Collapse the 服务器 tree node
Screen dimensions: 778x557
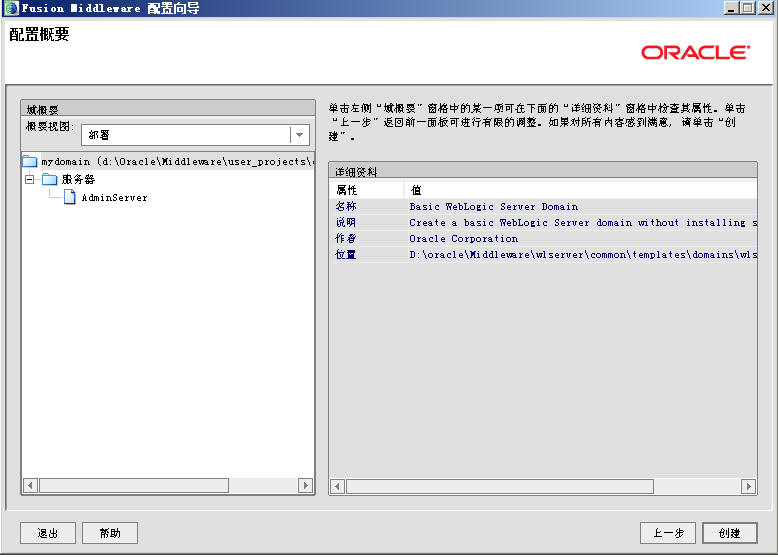point(30,179)
